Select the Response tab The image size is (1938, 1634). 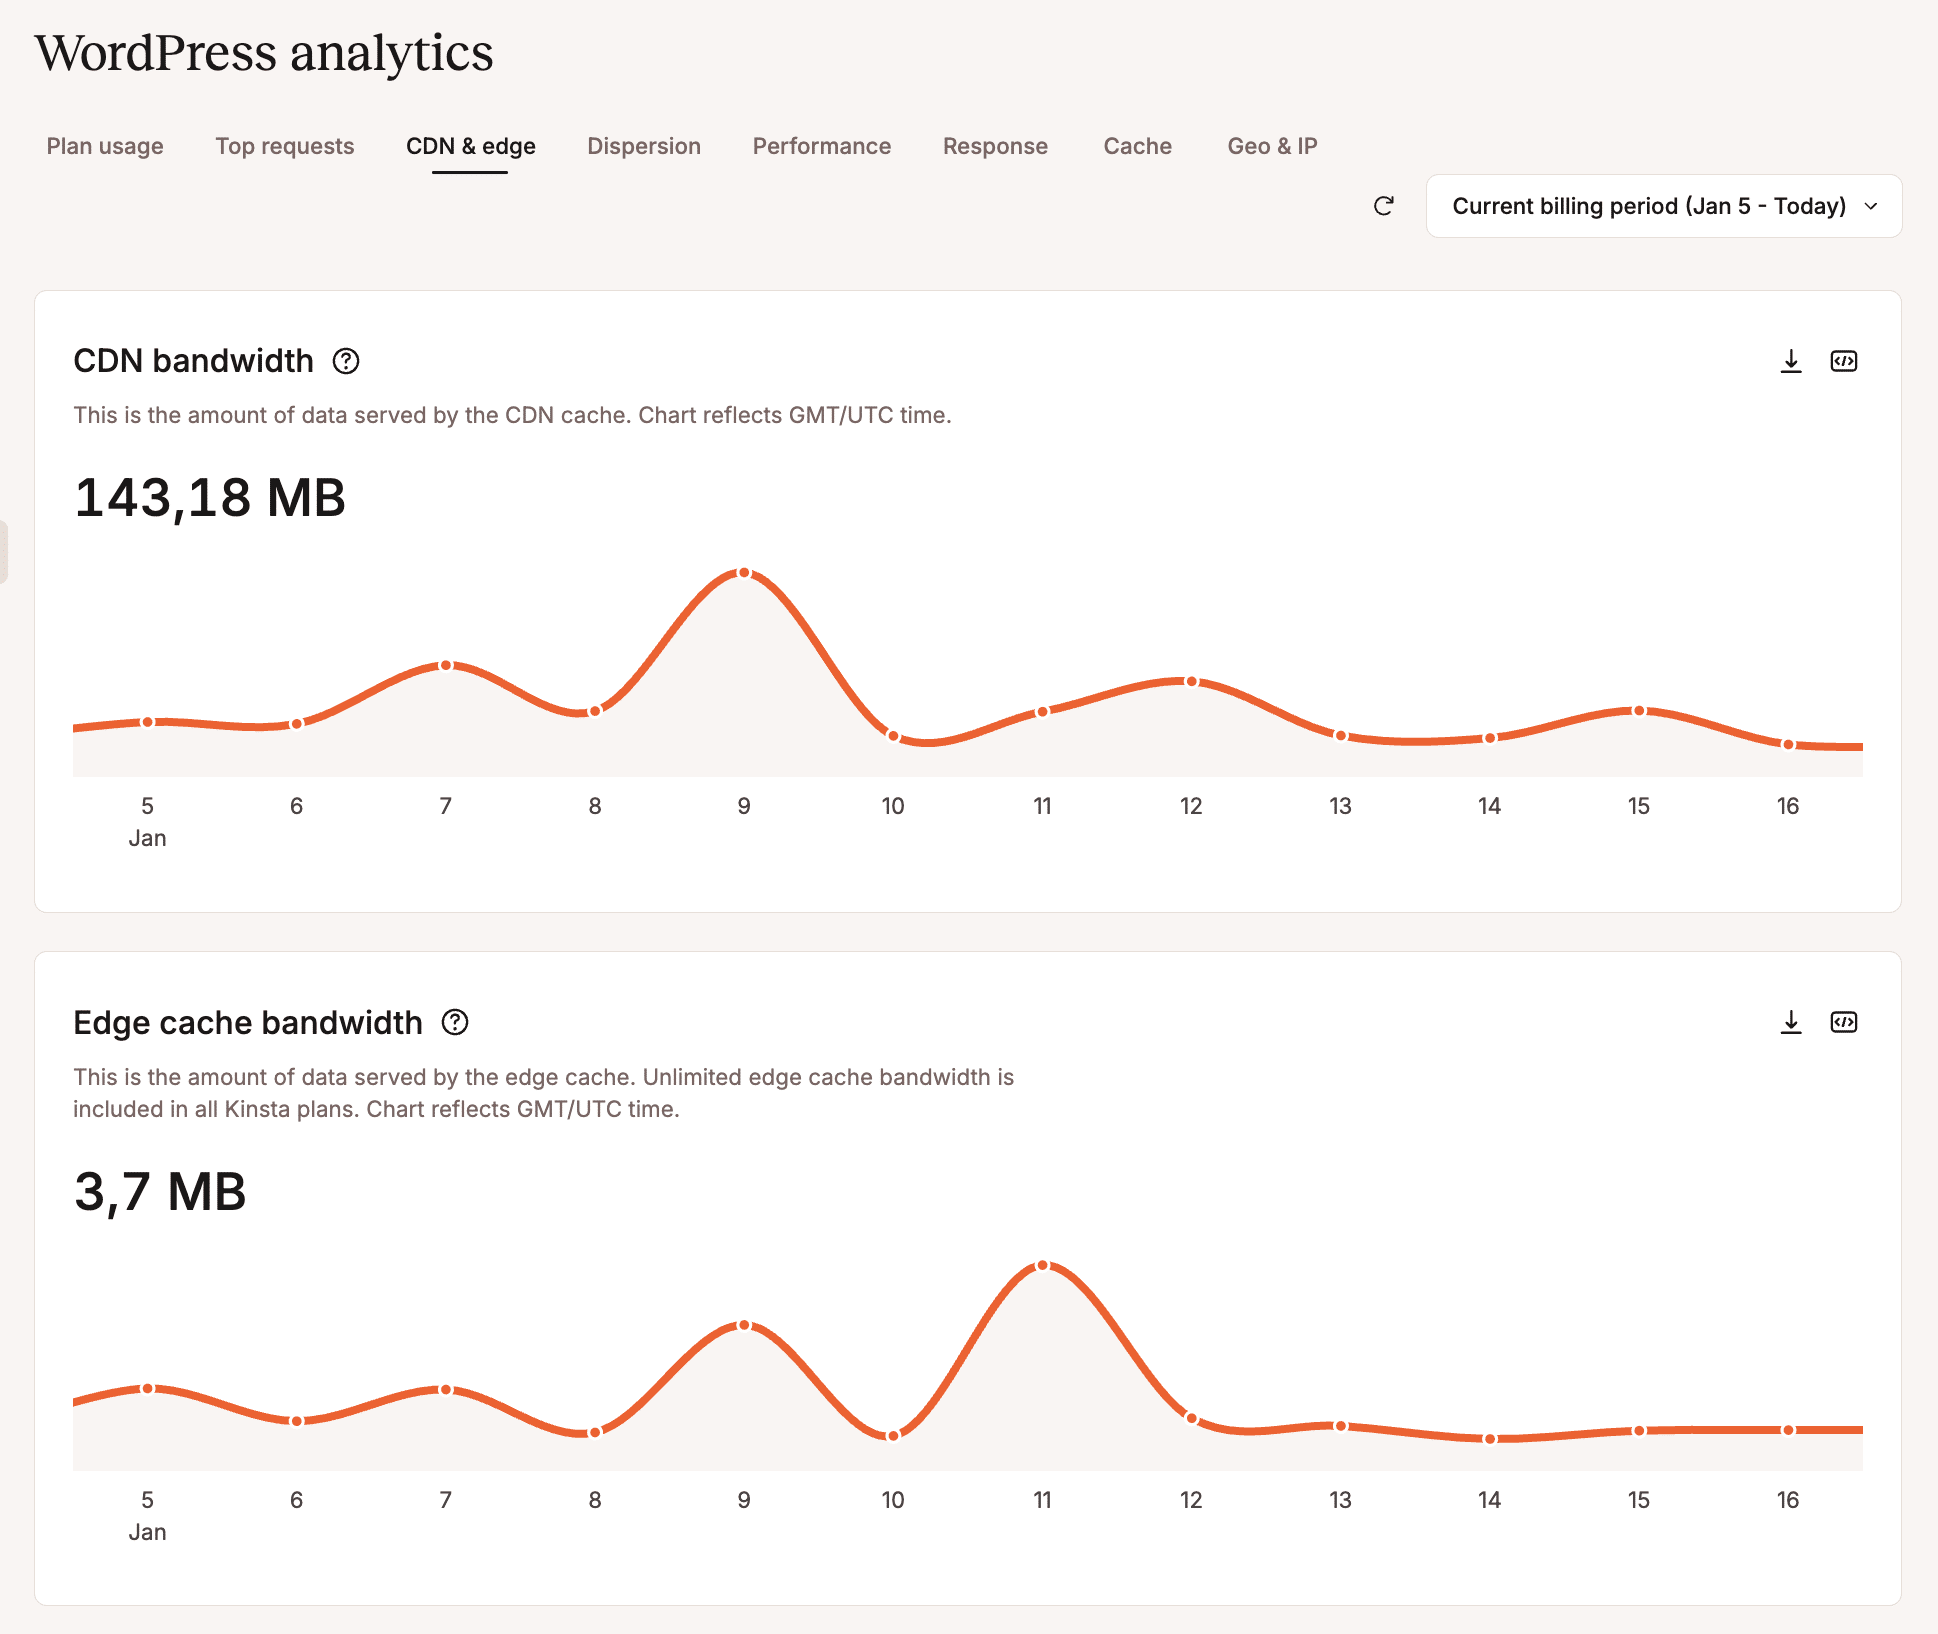[x=994, y=146]
